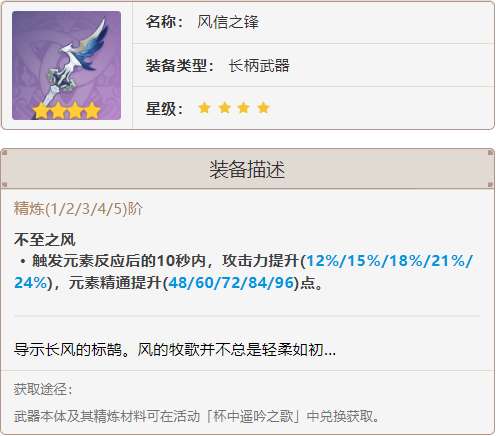Click the star rating on the weapon thumbnail
This screenshot has width=496, height=436.
pyautogui.click(x=66, y=111)
